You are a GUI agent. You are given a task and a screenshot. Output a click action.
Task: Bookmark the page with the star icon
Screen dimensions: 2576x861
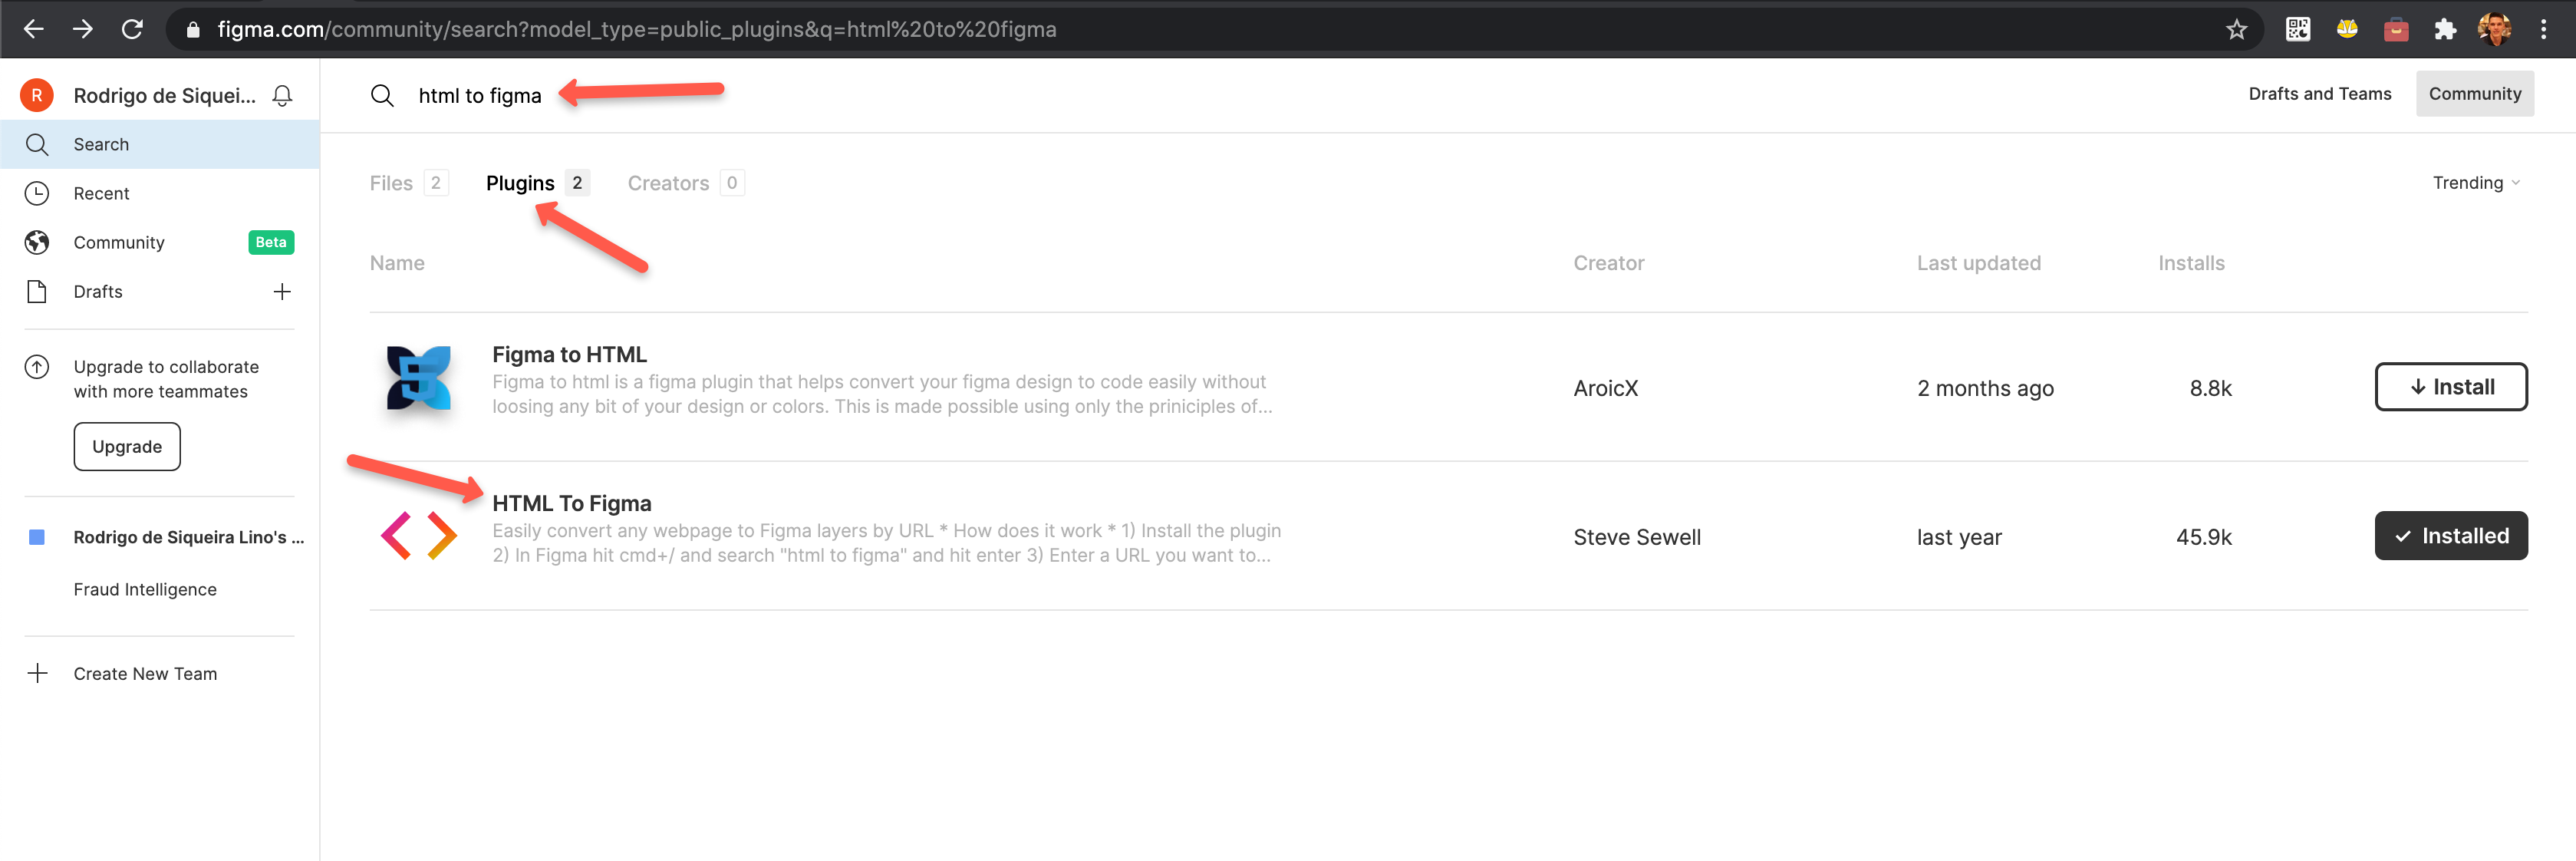pyautogui.click(x=2237, y=29)
